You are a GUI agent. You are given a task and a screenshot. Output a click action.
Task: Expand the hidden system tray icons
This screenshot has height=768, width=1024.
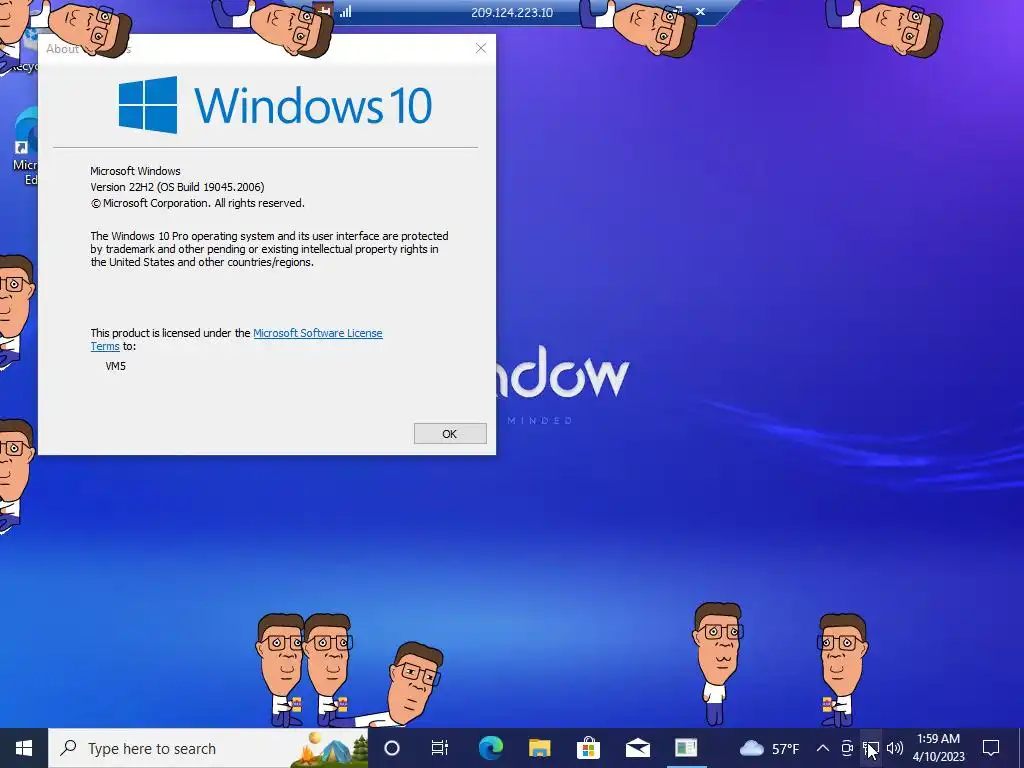click(x=823, y=748)
